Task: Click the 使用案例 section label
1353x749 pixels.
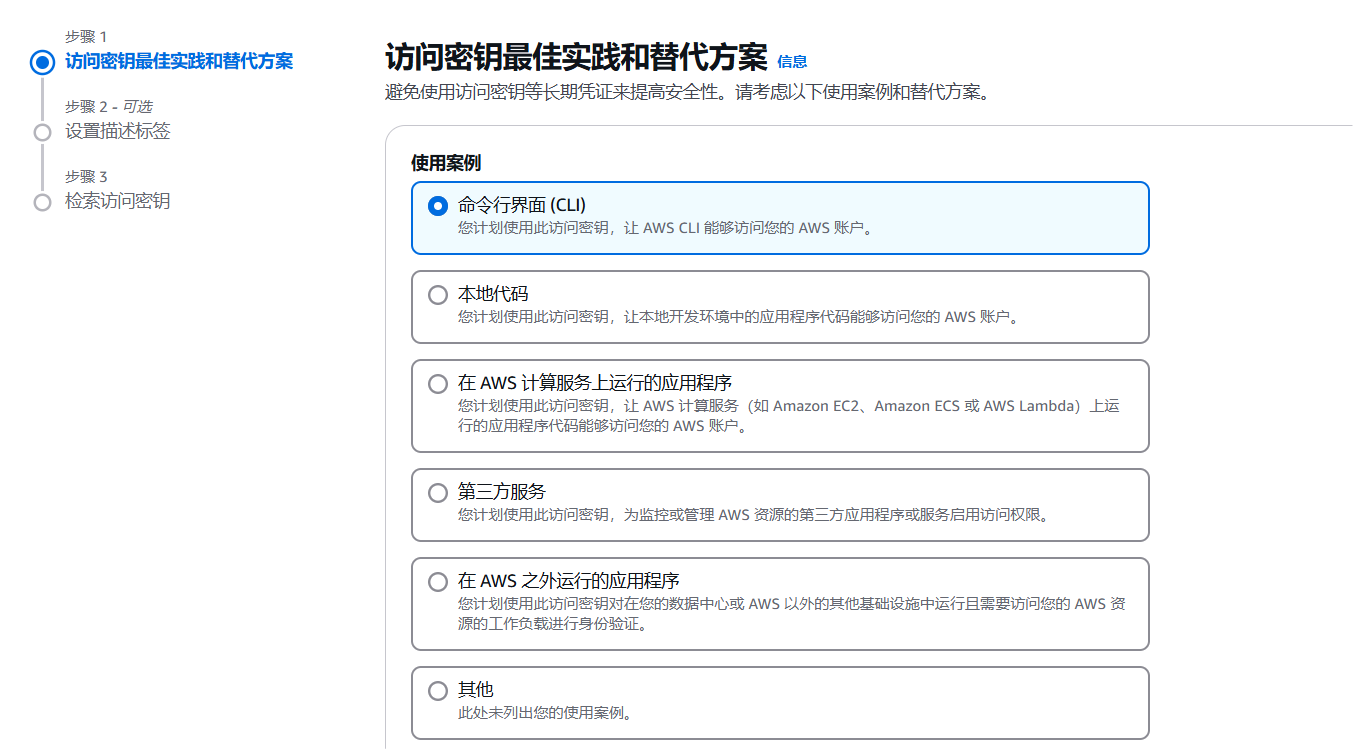Action: [x=446, y=162]
